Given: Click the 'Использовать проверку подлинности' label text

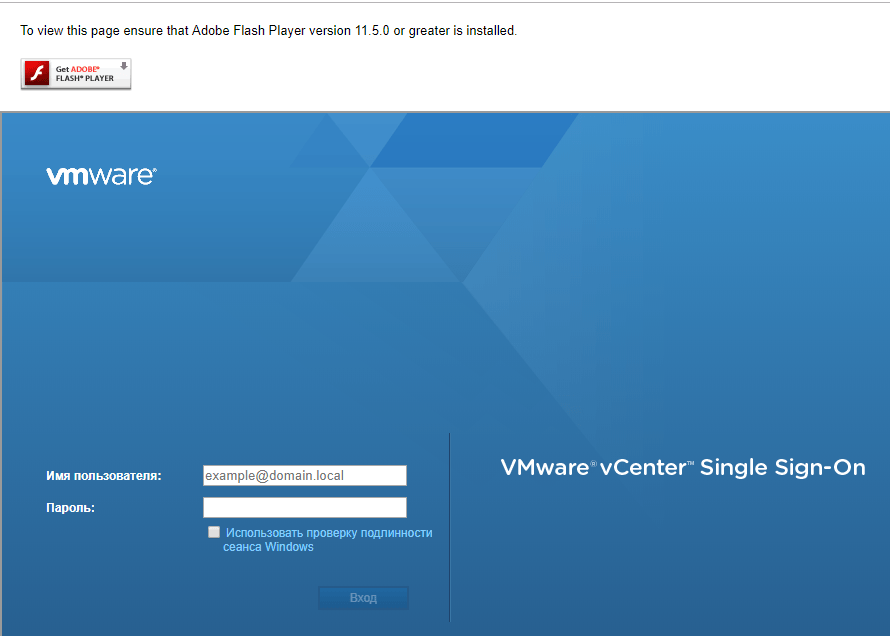Looking at the screenshot, I should coord(329,533).
